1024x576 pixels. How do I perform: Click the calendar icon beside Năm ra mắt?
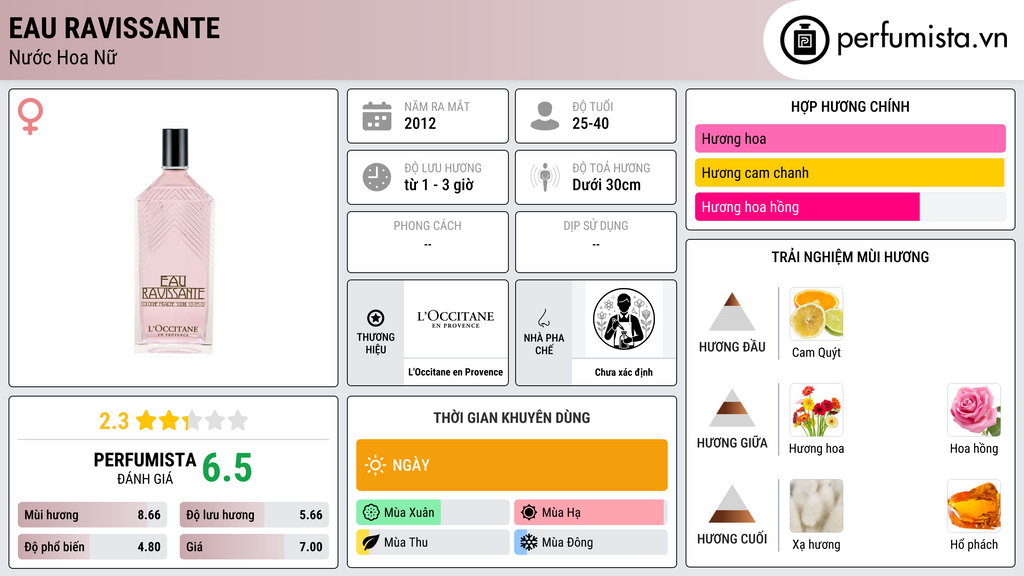(377, 116)
